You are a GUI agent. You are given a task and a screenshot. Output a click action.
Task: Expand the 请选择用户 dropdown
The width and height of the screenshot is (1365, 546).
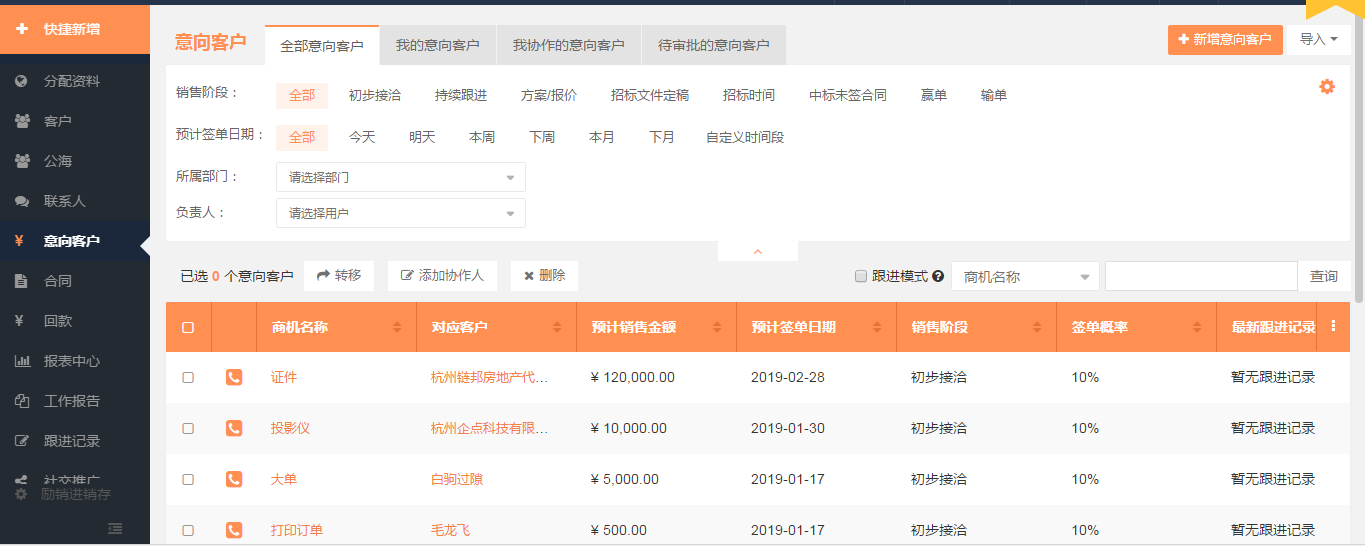tap(400, 213)
